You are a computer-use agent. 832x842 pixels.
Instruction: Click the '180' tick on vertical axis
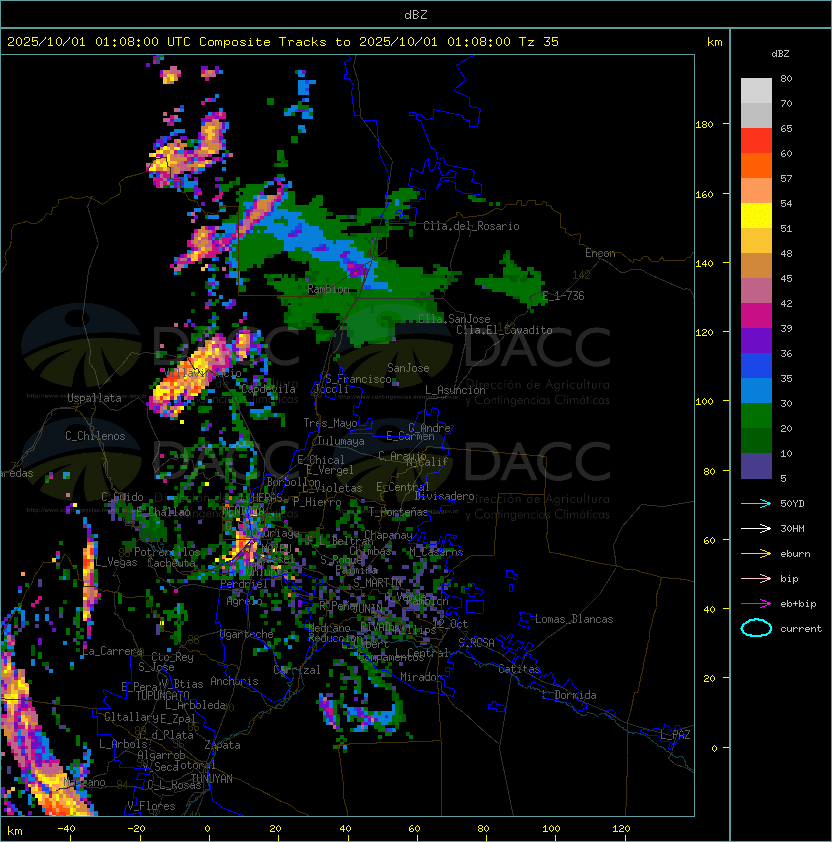click(x=704, y=125)
